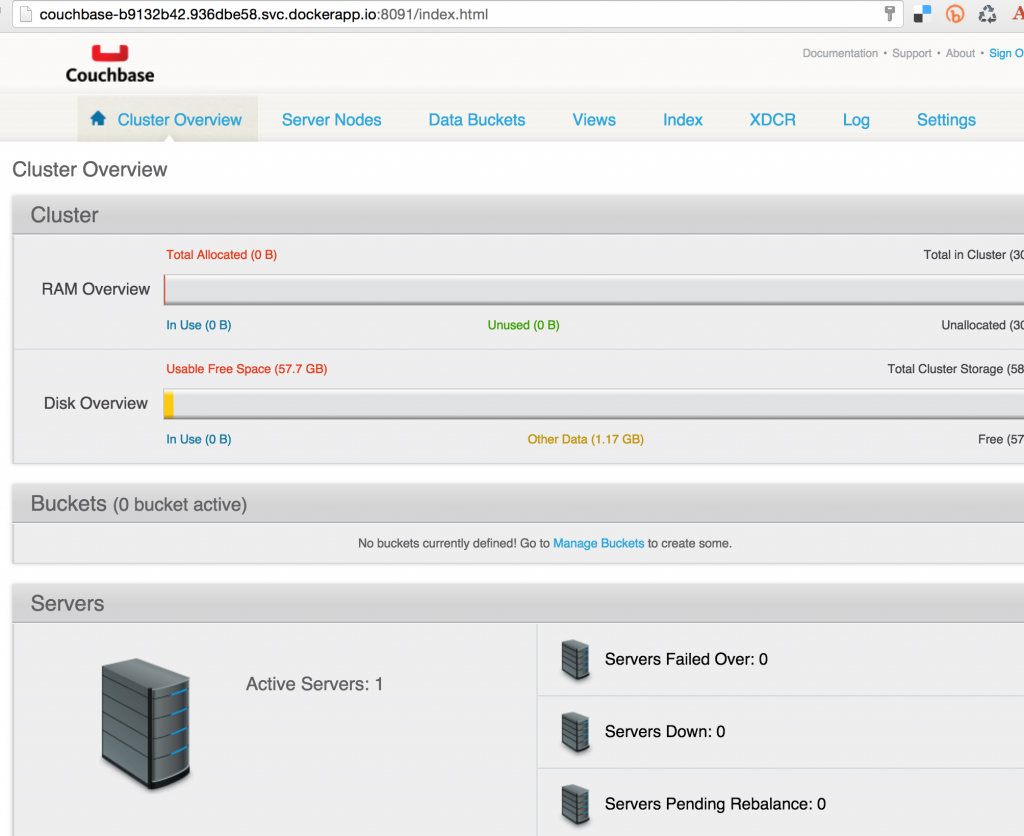Click the Support link in header
The height and width of the screenshot is (836, 1024).
(x=912, y=54)
